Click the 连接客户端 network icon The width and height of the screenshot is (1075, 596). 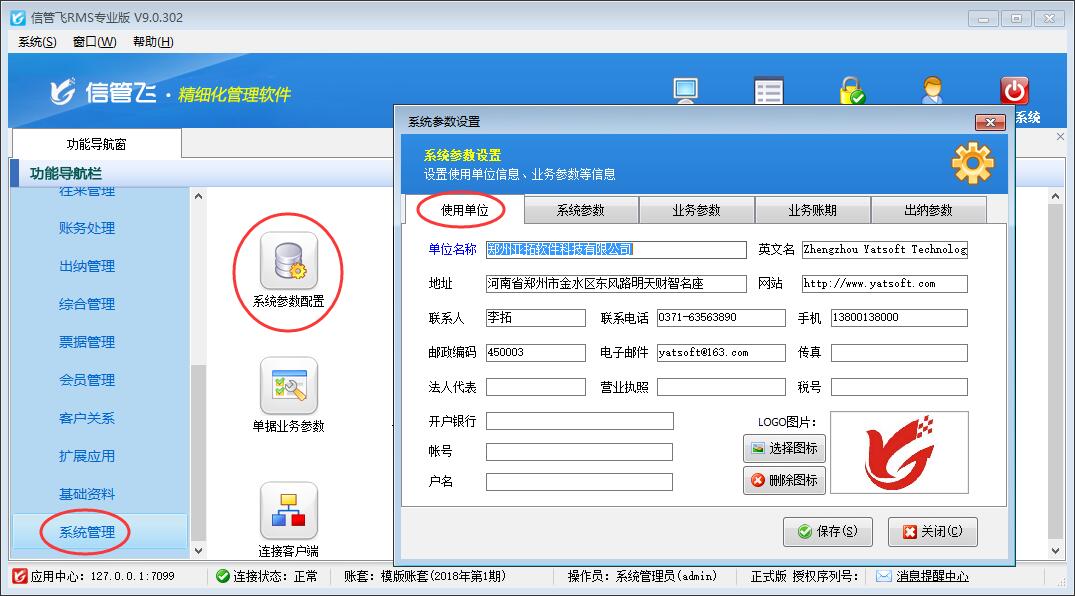(288, 511)
